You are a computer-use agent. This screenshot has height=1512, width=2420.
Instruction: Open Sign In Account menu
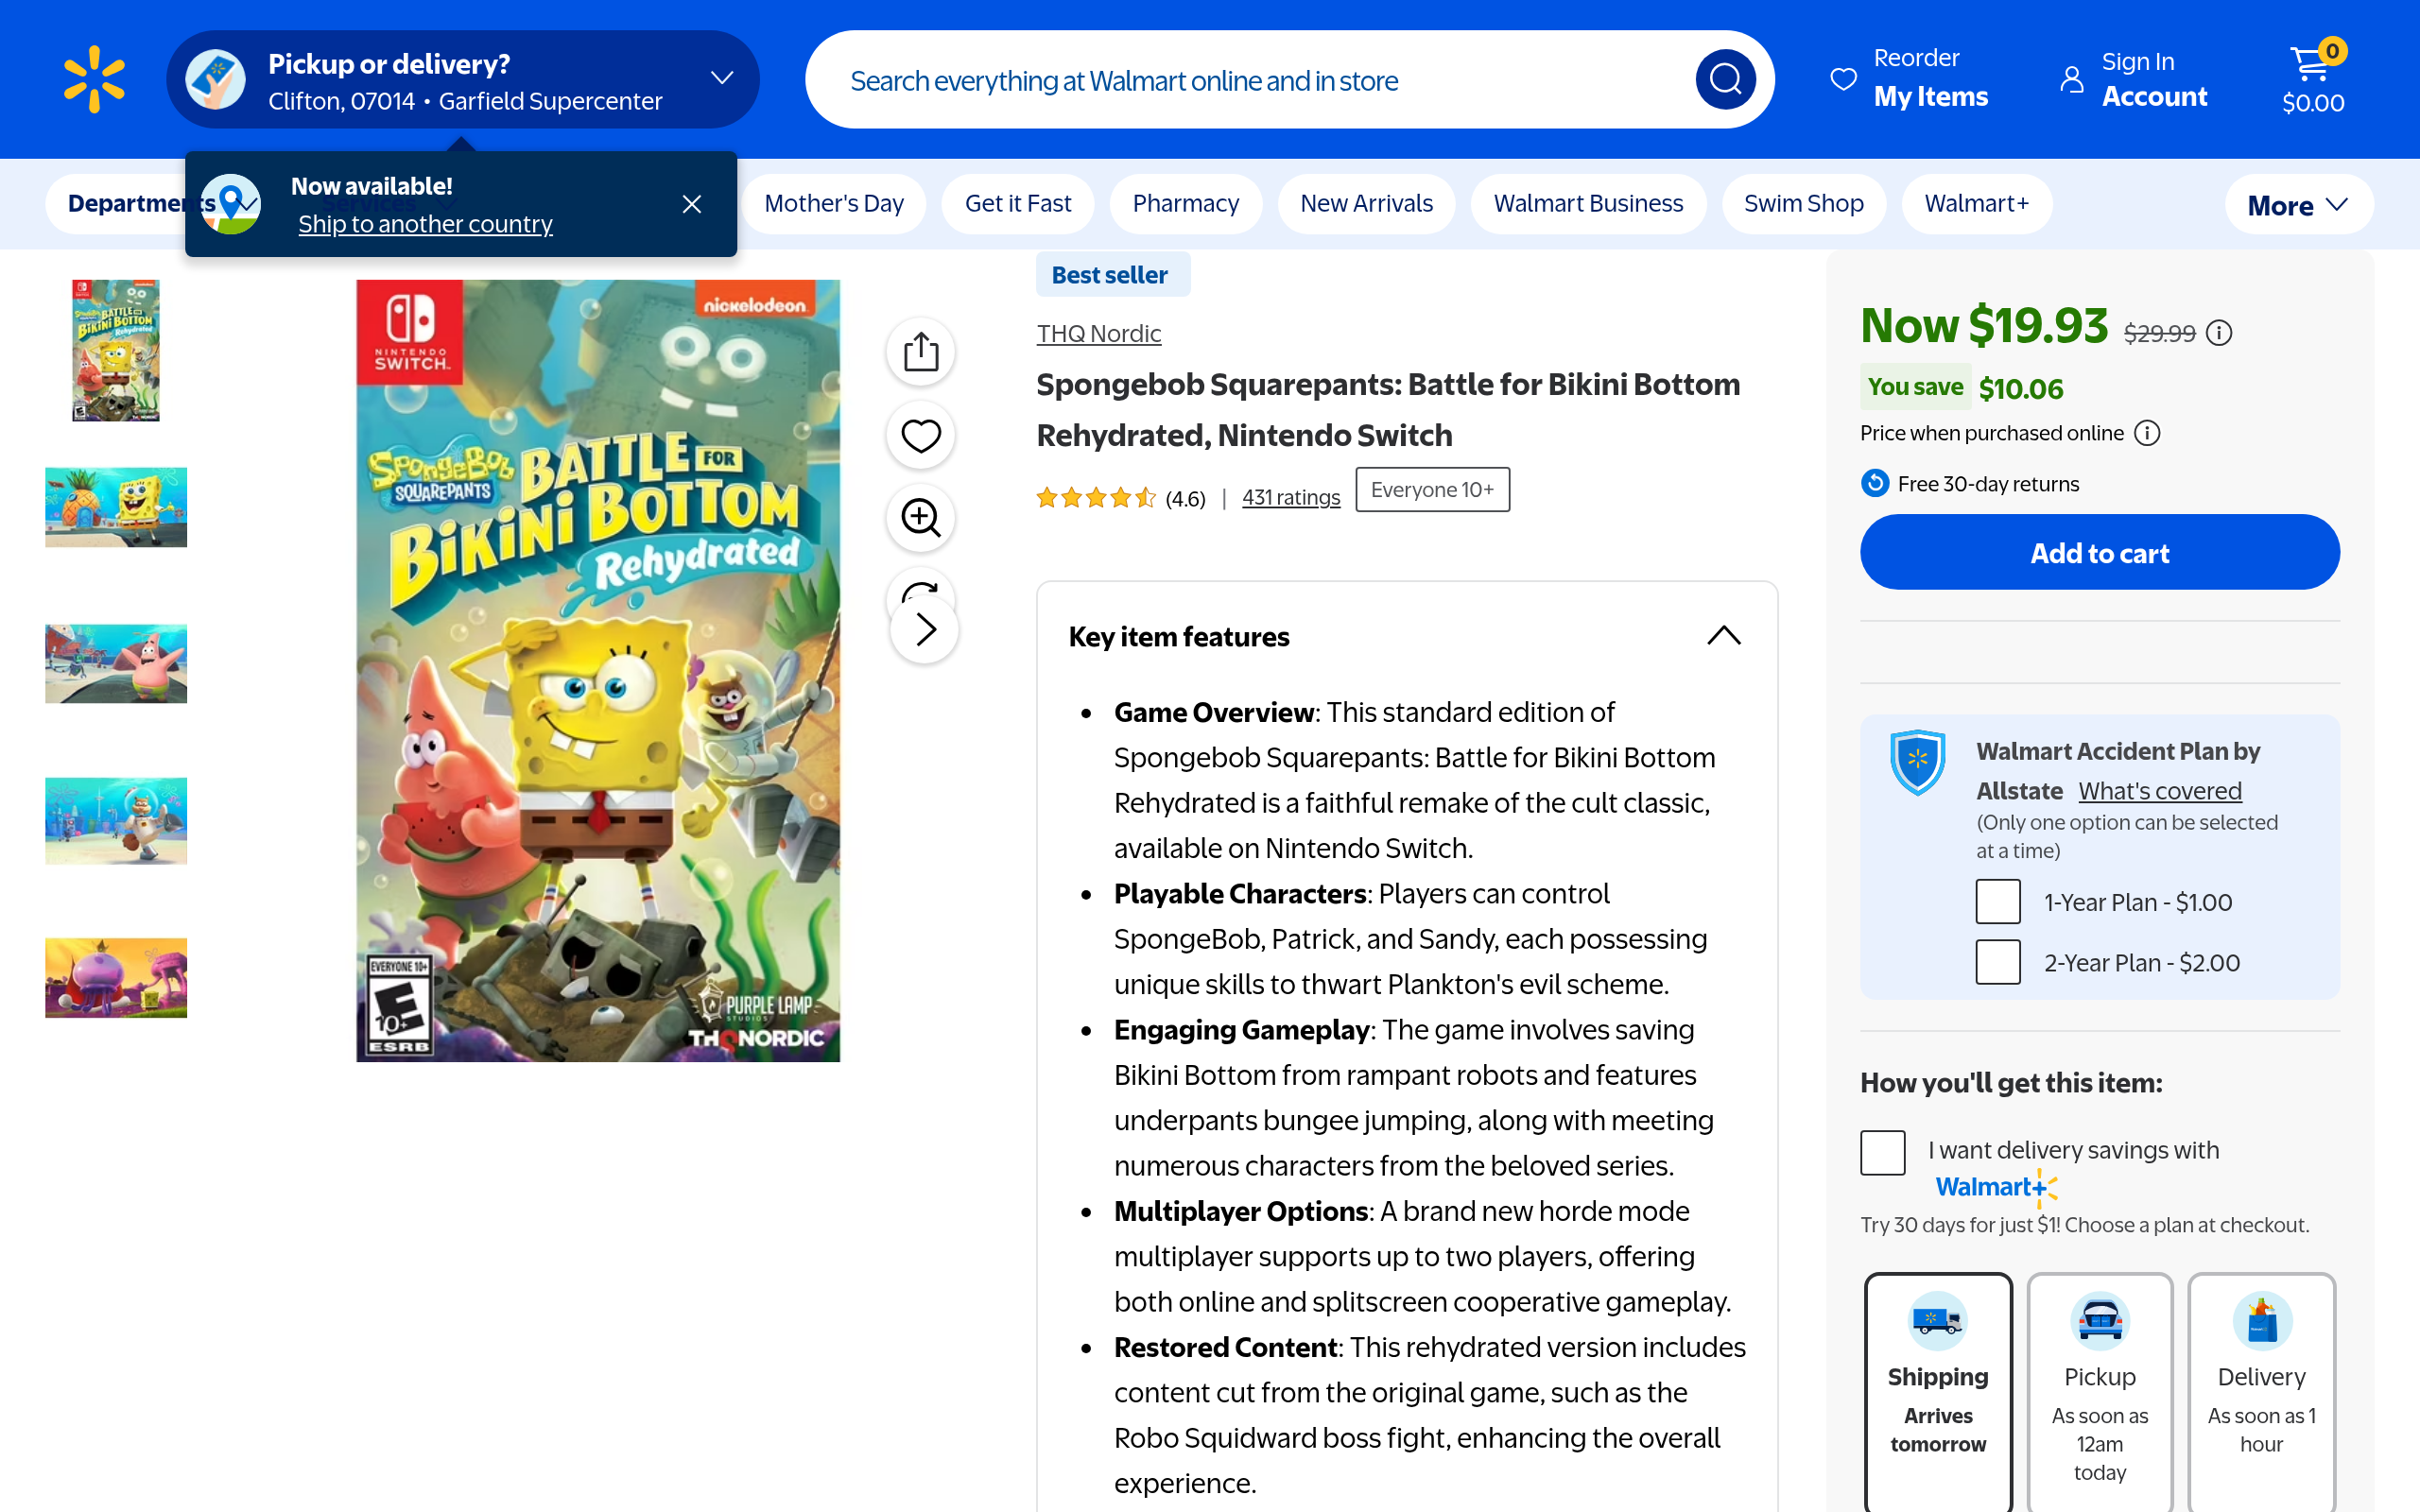point(2134,79)
